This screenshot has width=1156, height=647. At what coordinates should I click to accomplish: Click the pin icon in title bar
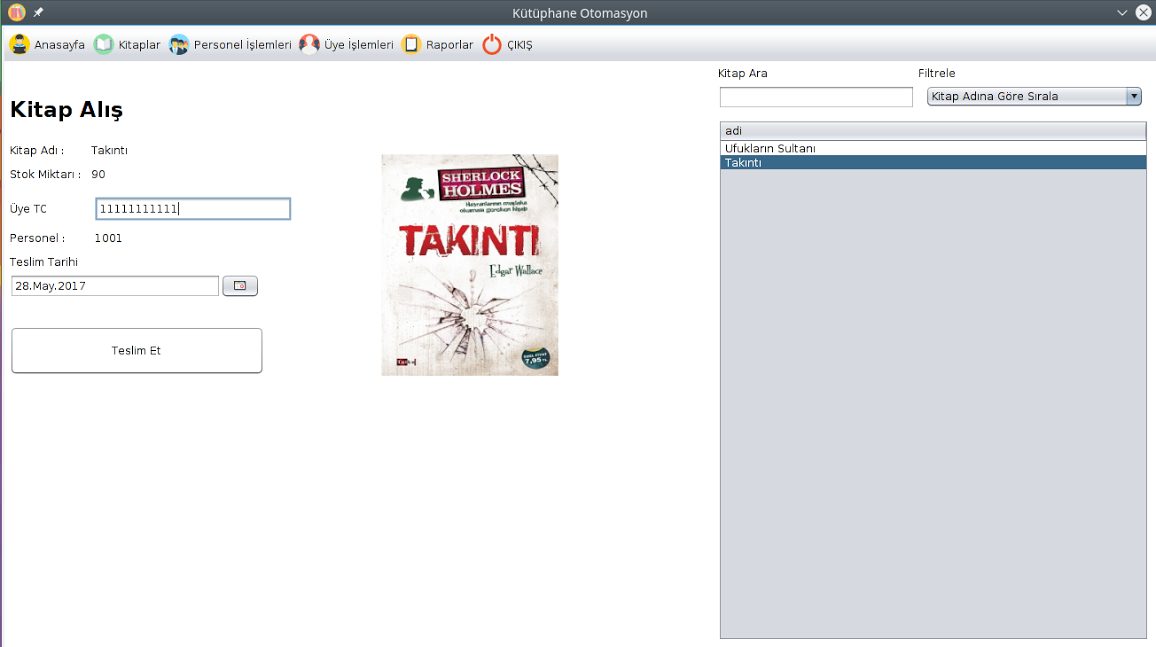[x=38, y=13]
